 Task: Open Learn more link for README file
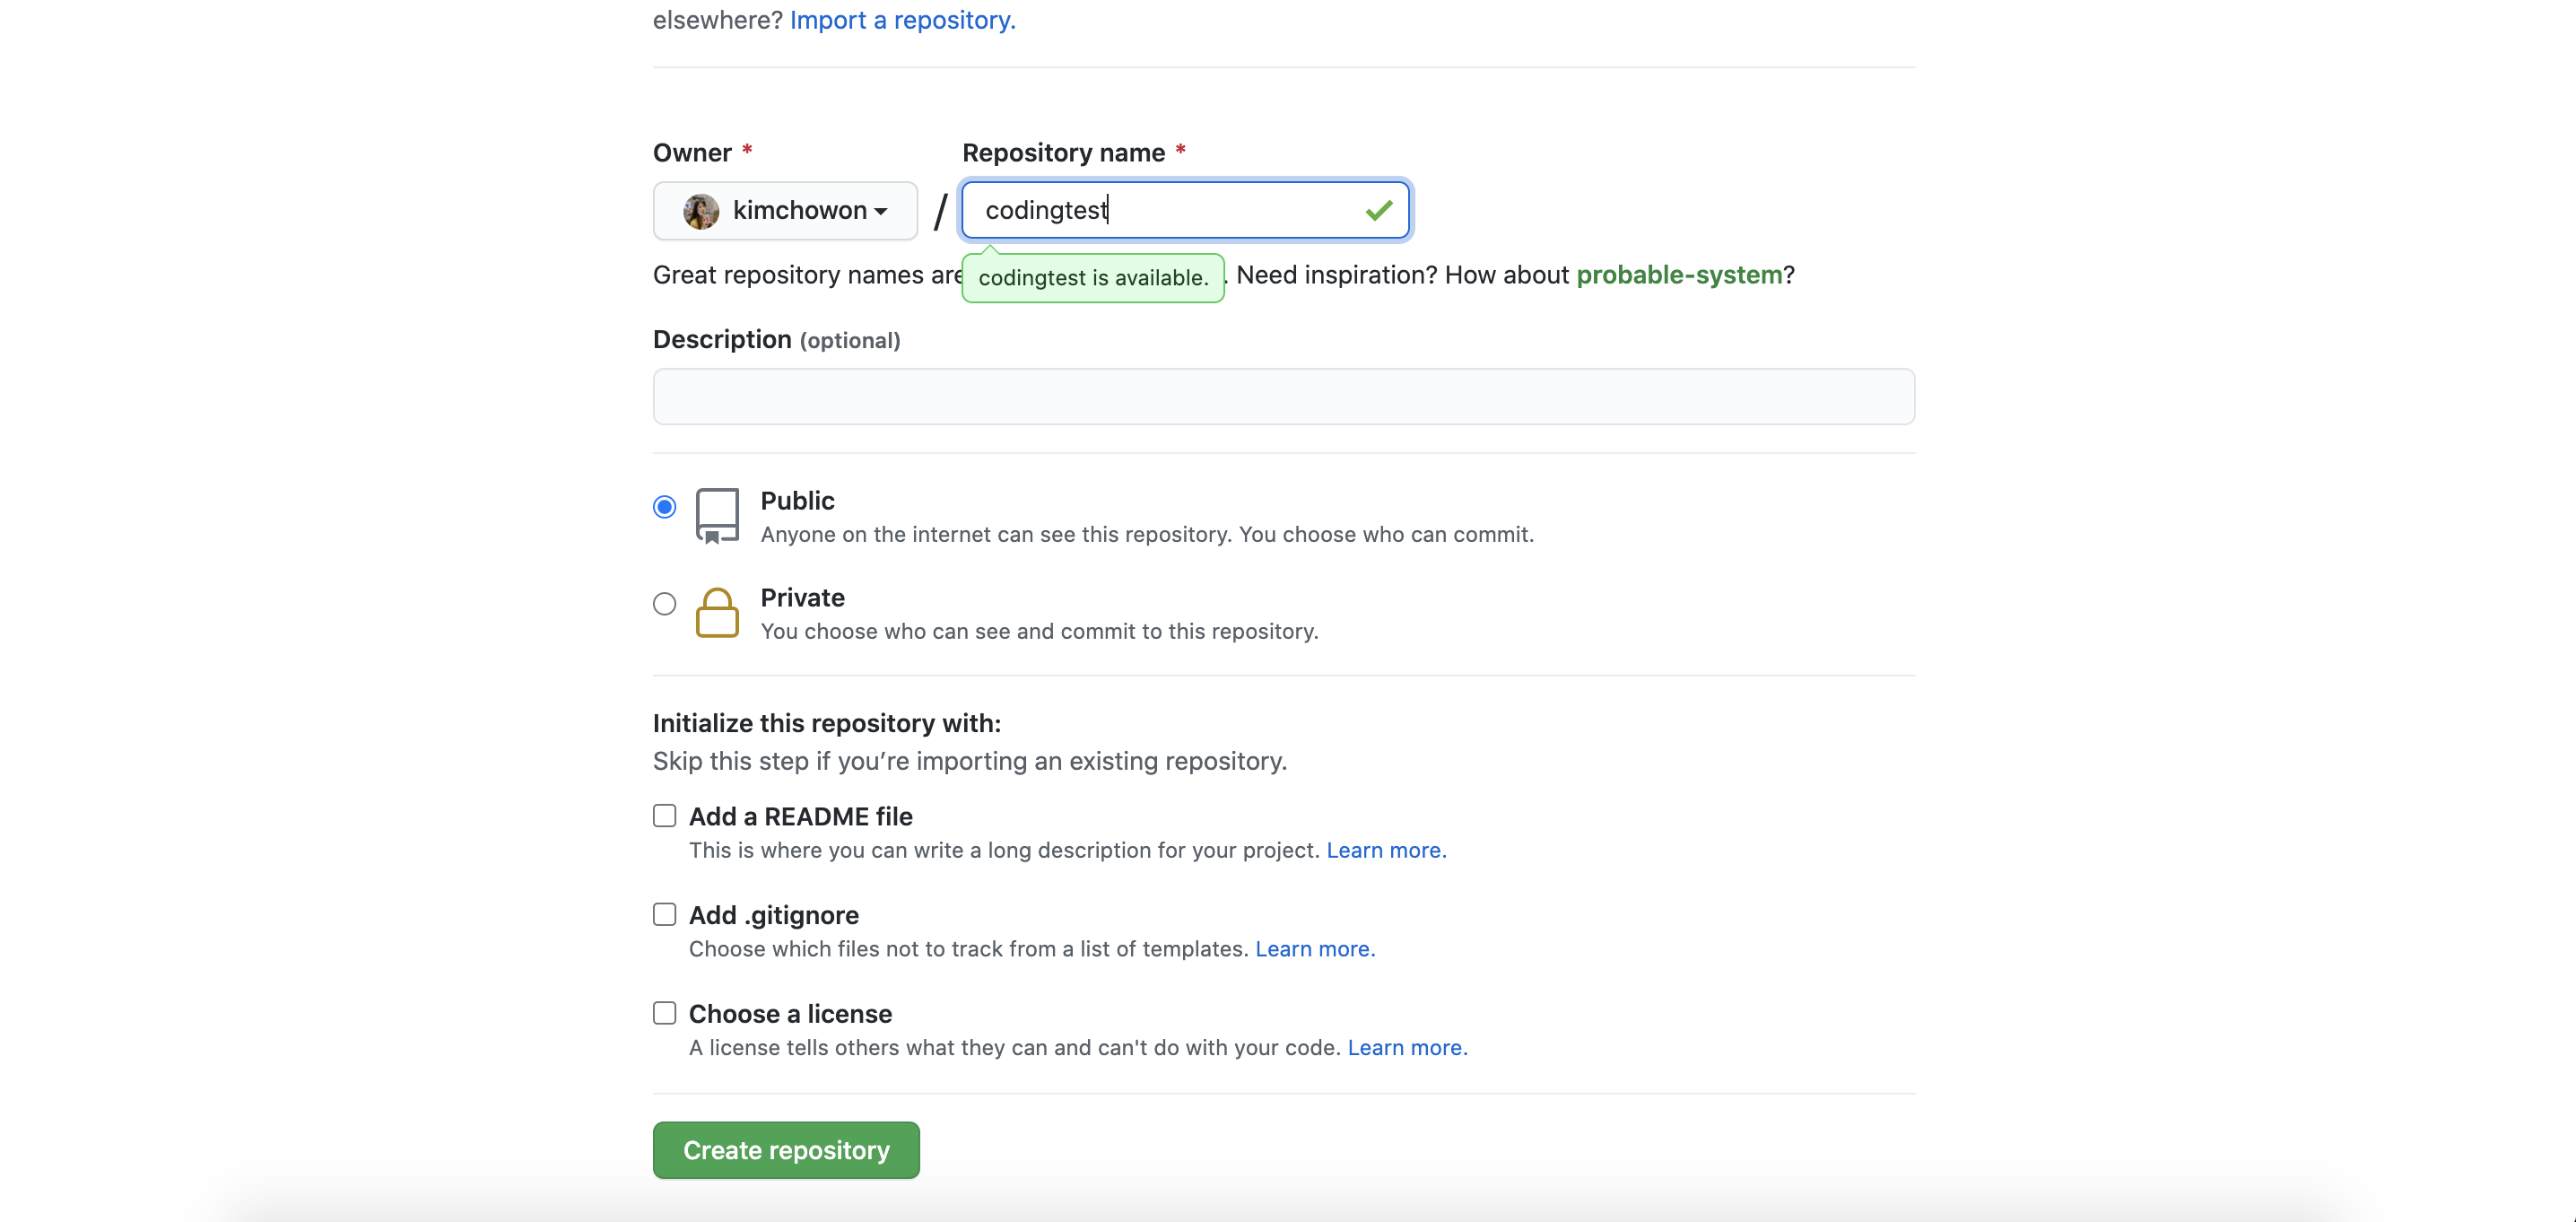[1385, 850]
